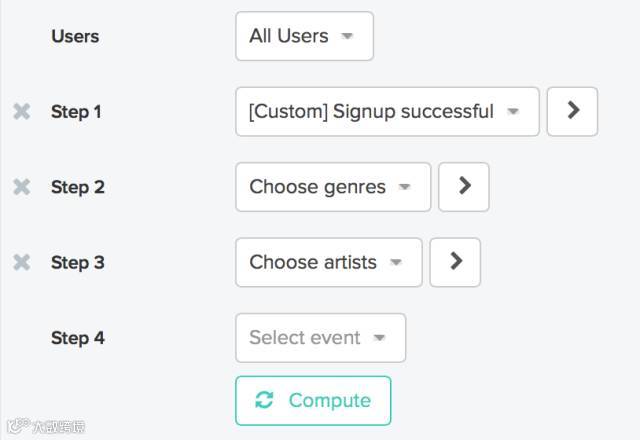
Task: Expand the Choose genres event dropdown
Action: (x=333, y=187)
